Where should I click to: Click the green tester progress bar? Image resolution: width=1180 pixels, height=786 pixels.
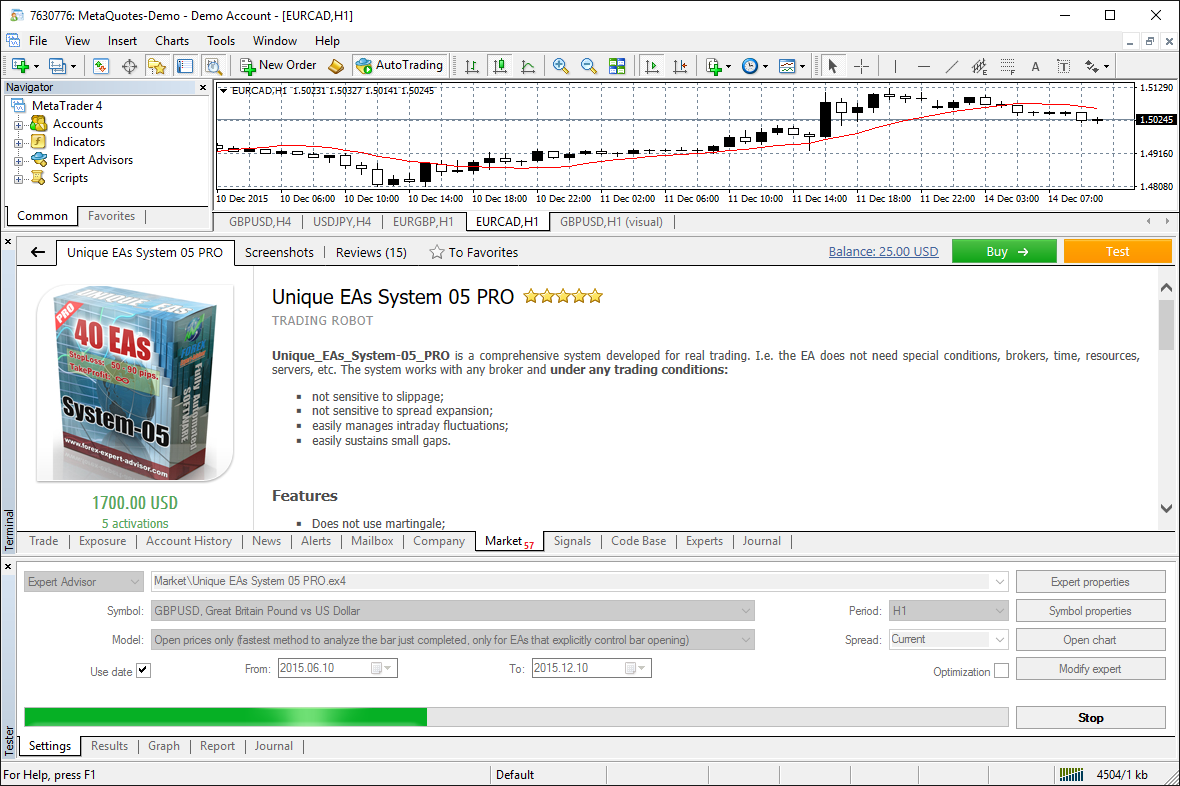coord(225,717)
